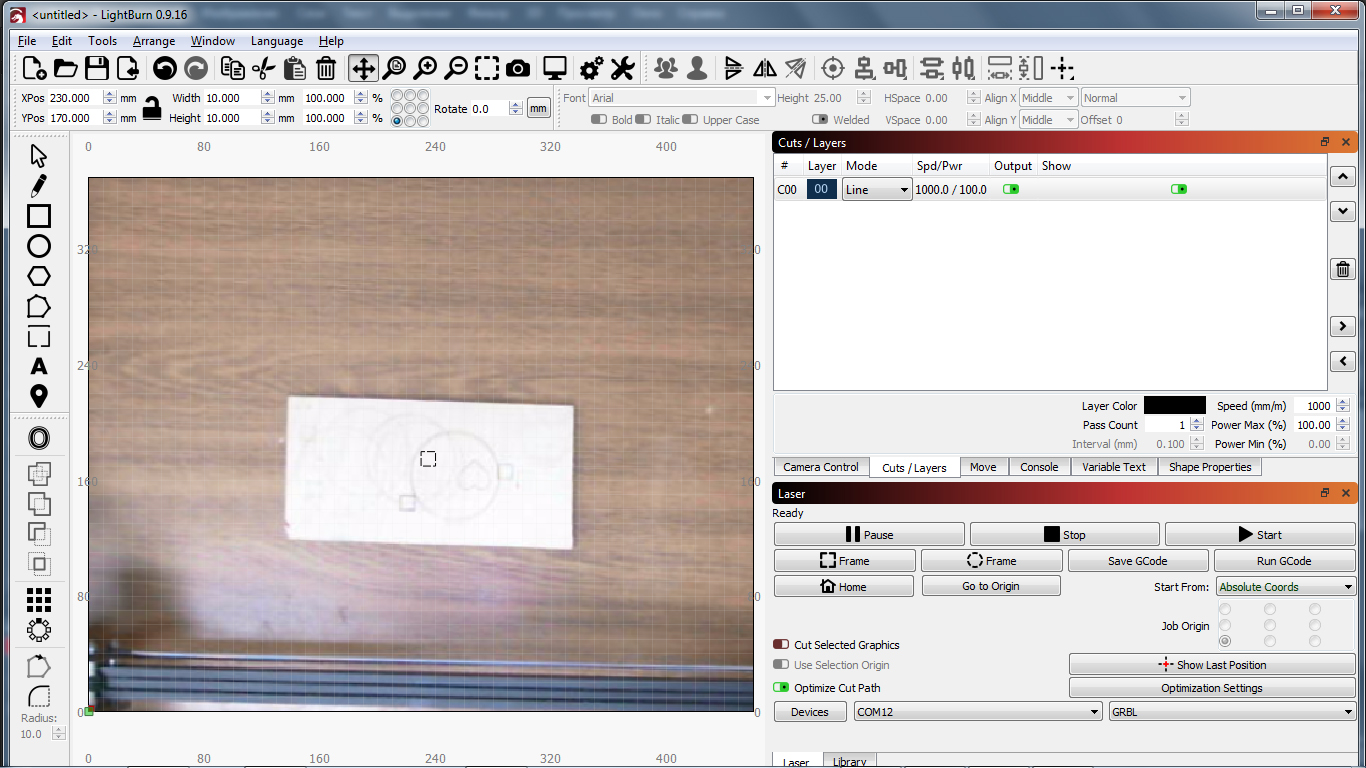Switch to the Console tab

1039,467
